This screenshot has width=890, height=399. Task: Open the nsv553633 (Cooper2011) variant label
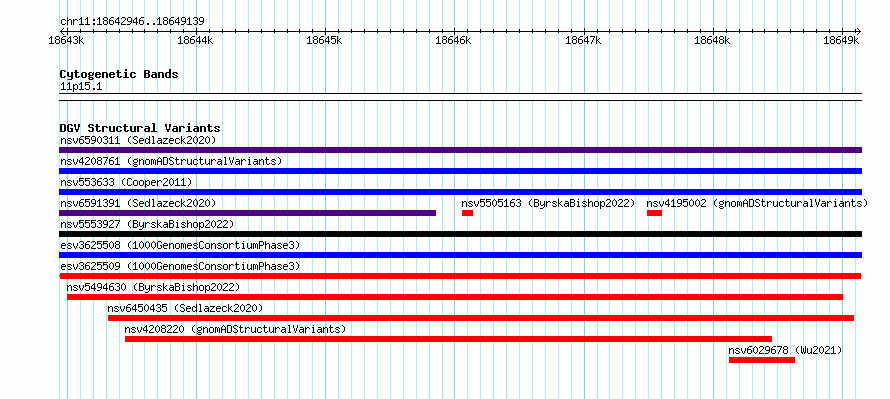pyautogui.click(x=126, y=182)
